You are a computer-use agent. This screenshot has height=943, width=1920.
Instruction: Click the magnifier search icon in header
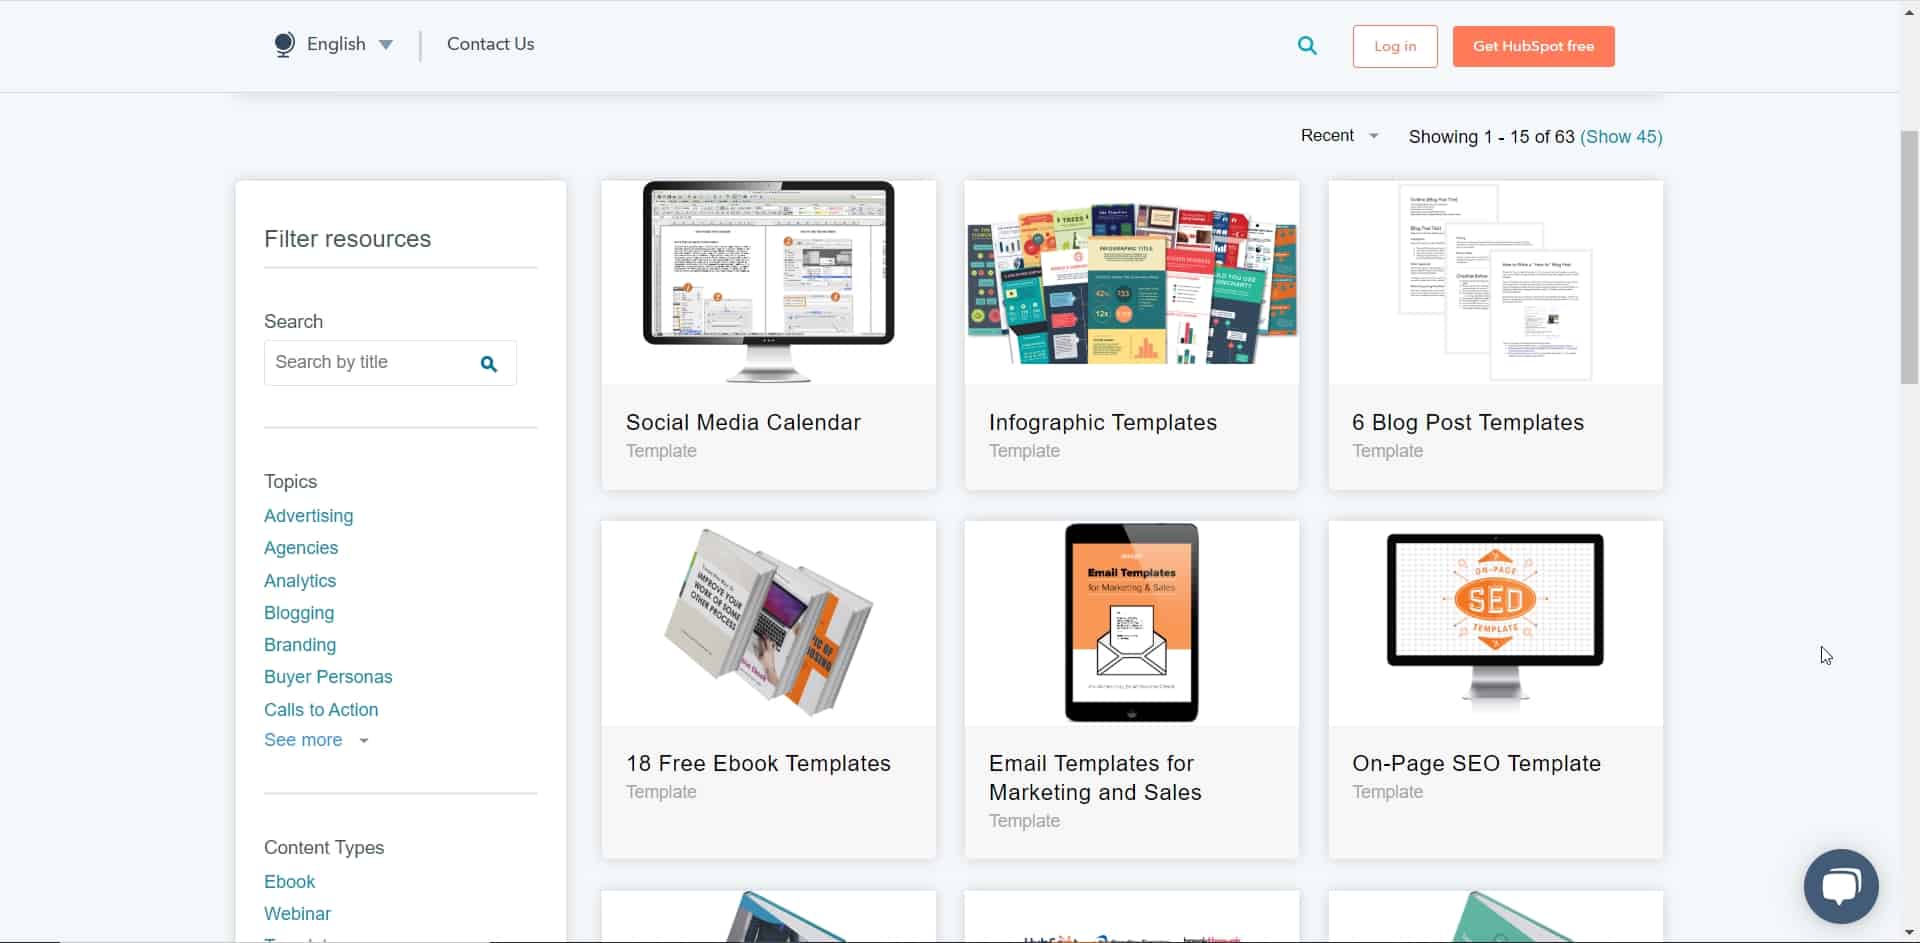[x=1307, y=46]
